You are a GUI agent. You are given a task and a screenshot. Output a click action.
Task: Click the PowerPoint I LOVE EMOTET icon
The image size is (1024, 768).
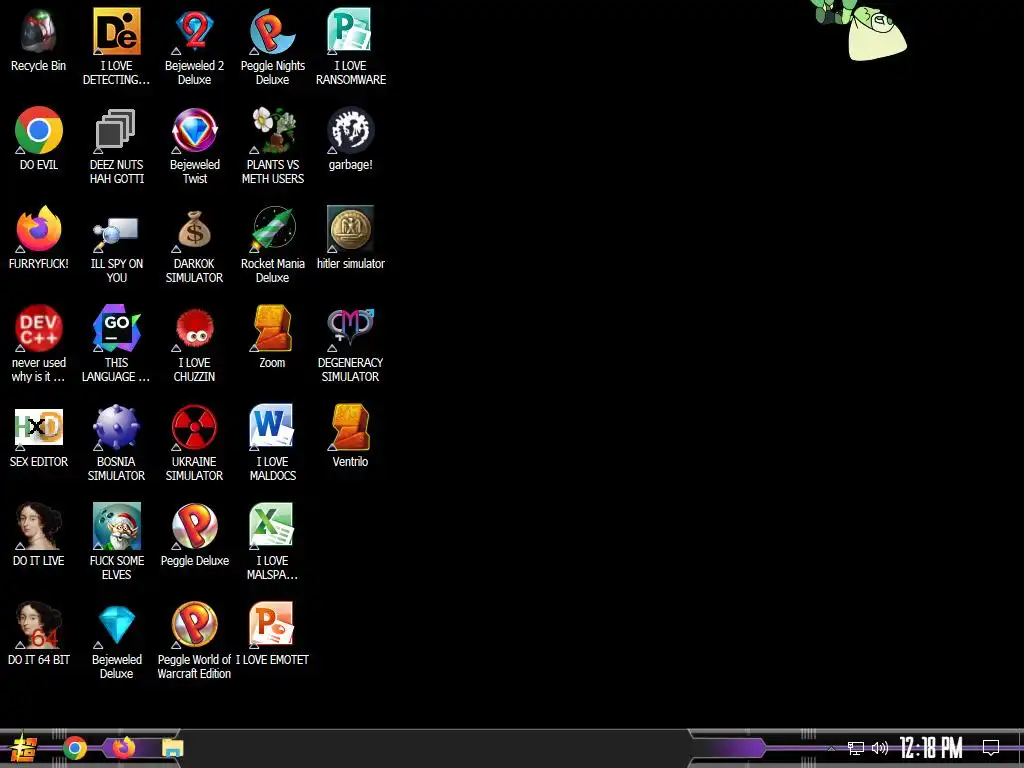coord(272,625)
